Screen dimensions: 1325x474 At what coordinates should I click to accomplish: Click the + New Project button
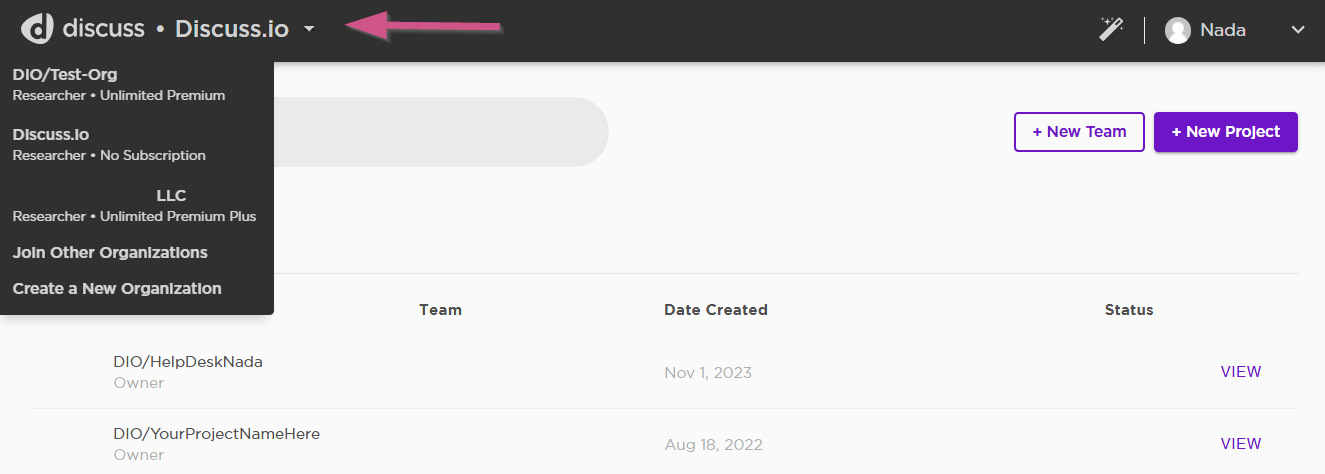[x=1226, y=132]
